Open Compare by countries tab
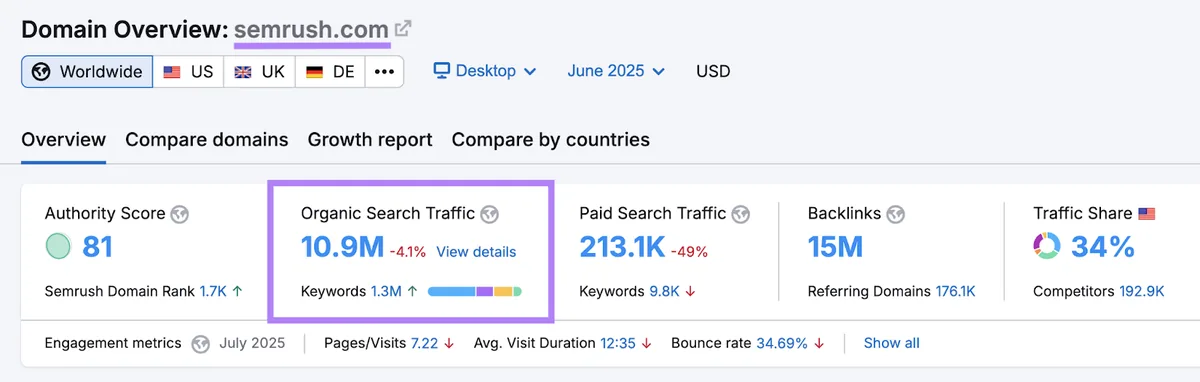 [551, 140]
